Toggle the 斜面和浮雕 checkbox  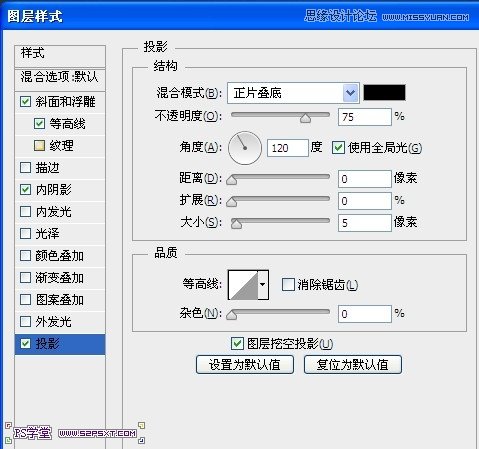point(26,102)
